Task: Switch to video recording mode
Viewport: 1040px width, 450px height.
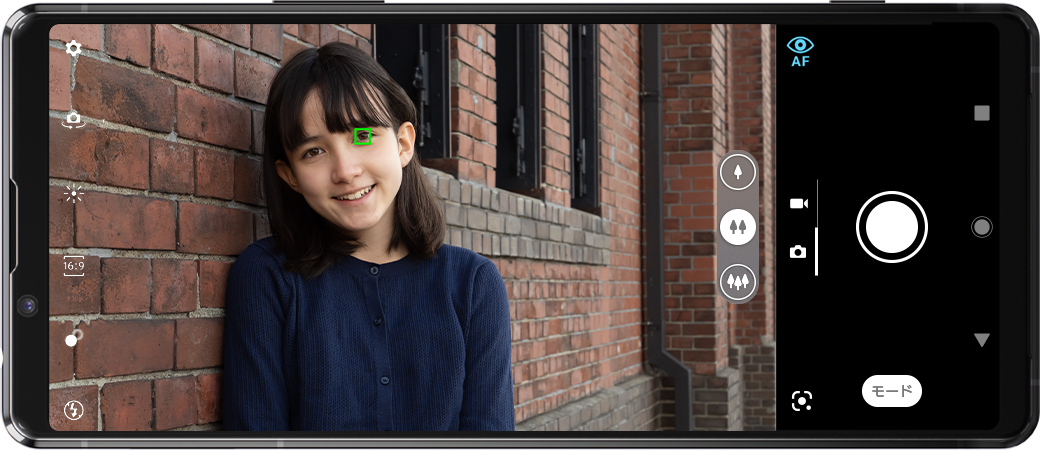Action: tap(798, 203)
